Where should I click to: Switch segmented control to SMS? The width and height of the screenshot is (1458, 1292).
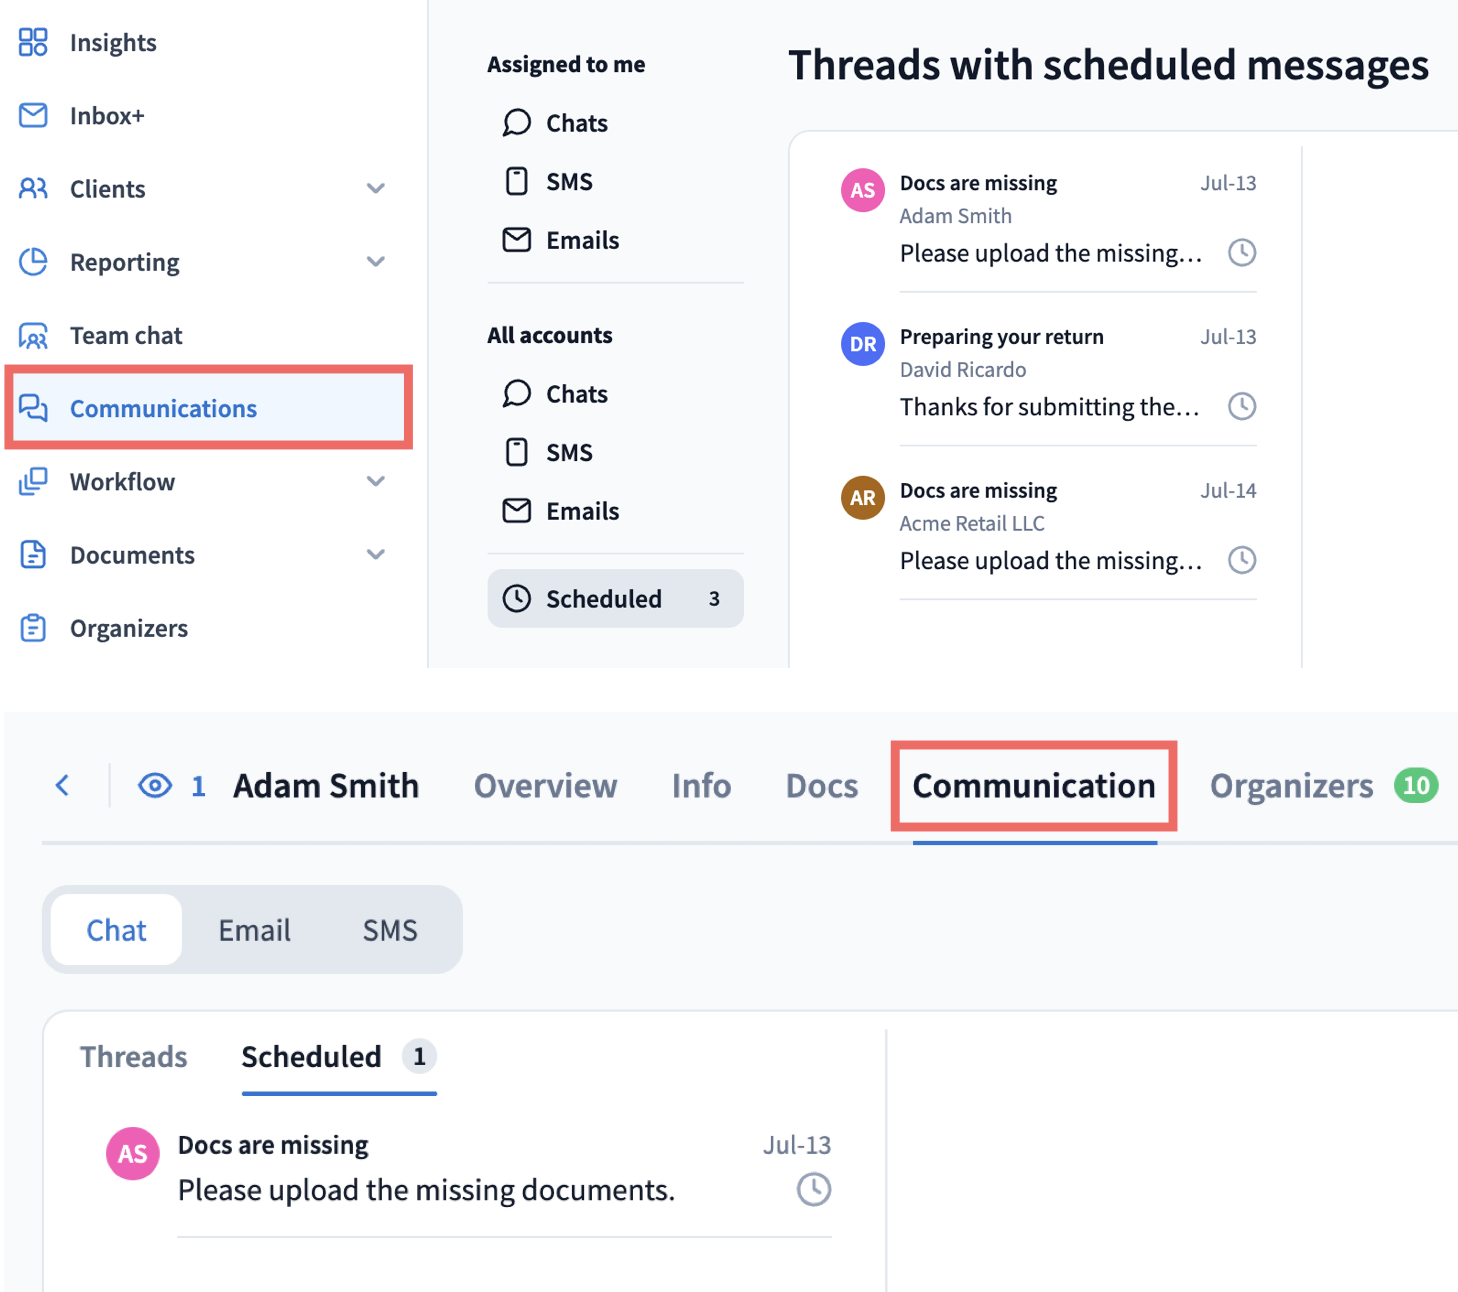[390, 930]
